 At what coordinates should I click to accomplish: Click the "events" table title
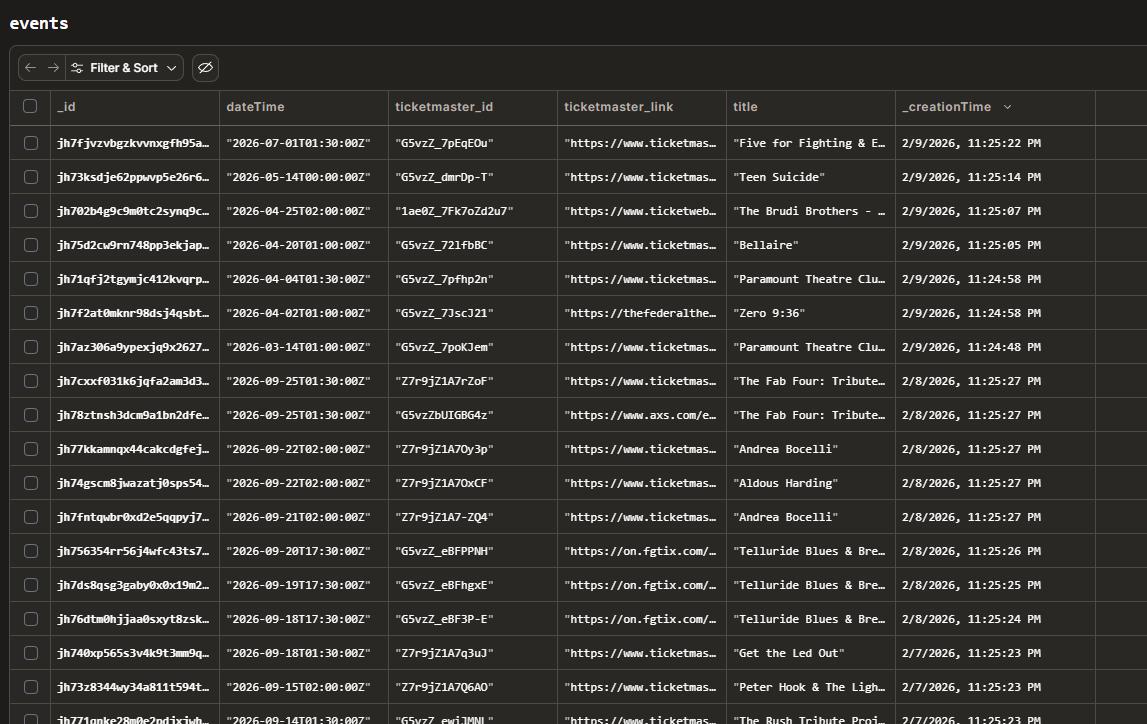39,23
